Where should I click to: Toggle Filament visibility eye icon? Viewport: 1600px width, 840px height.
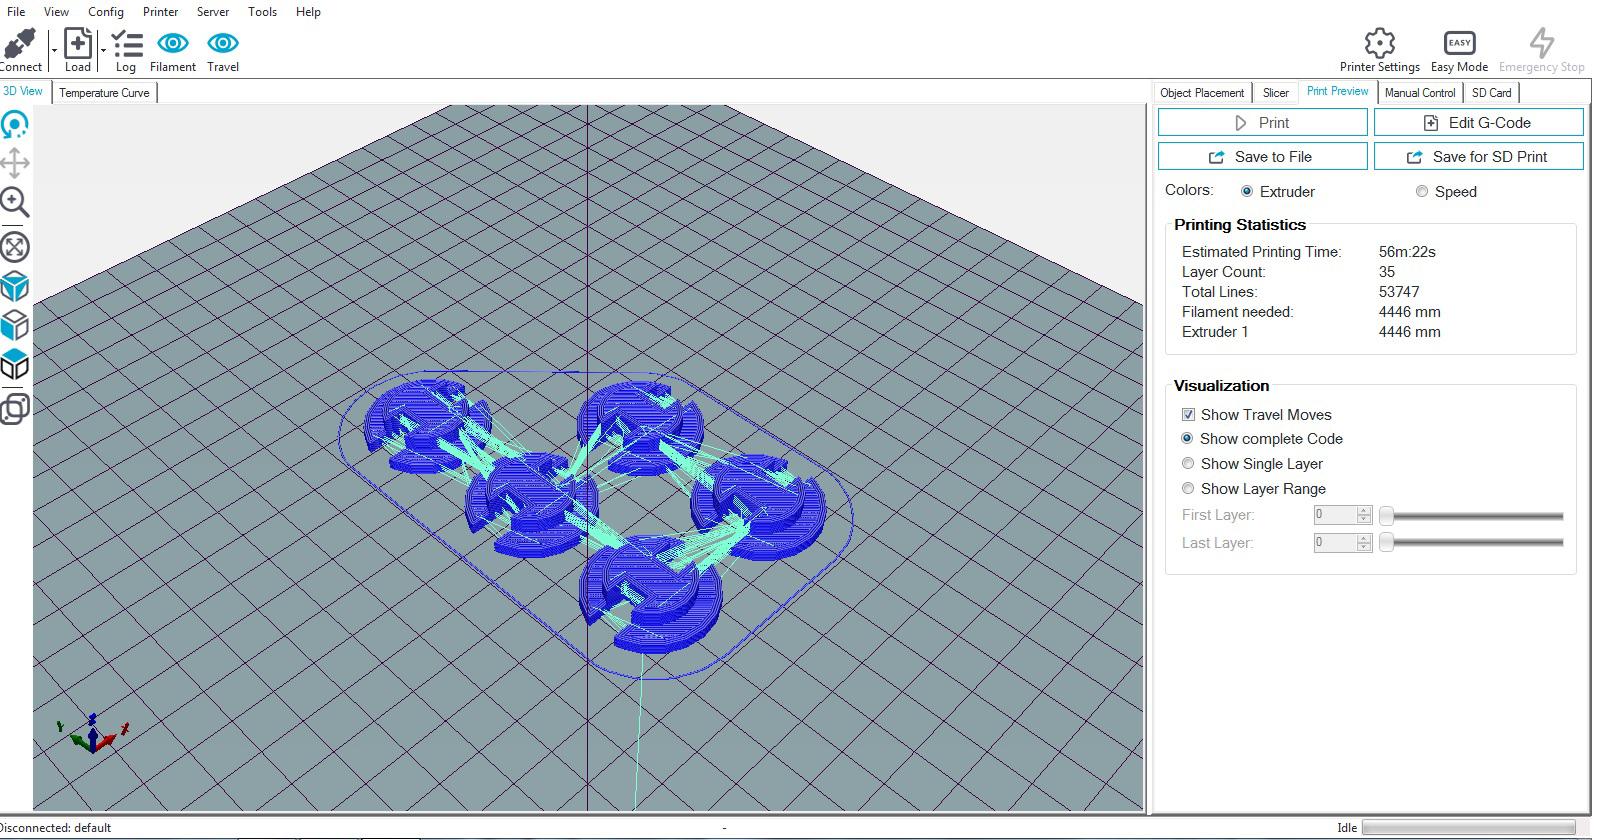173,43
